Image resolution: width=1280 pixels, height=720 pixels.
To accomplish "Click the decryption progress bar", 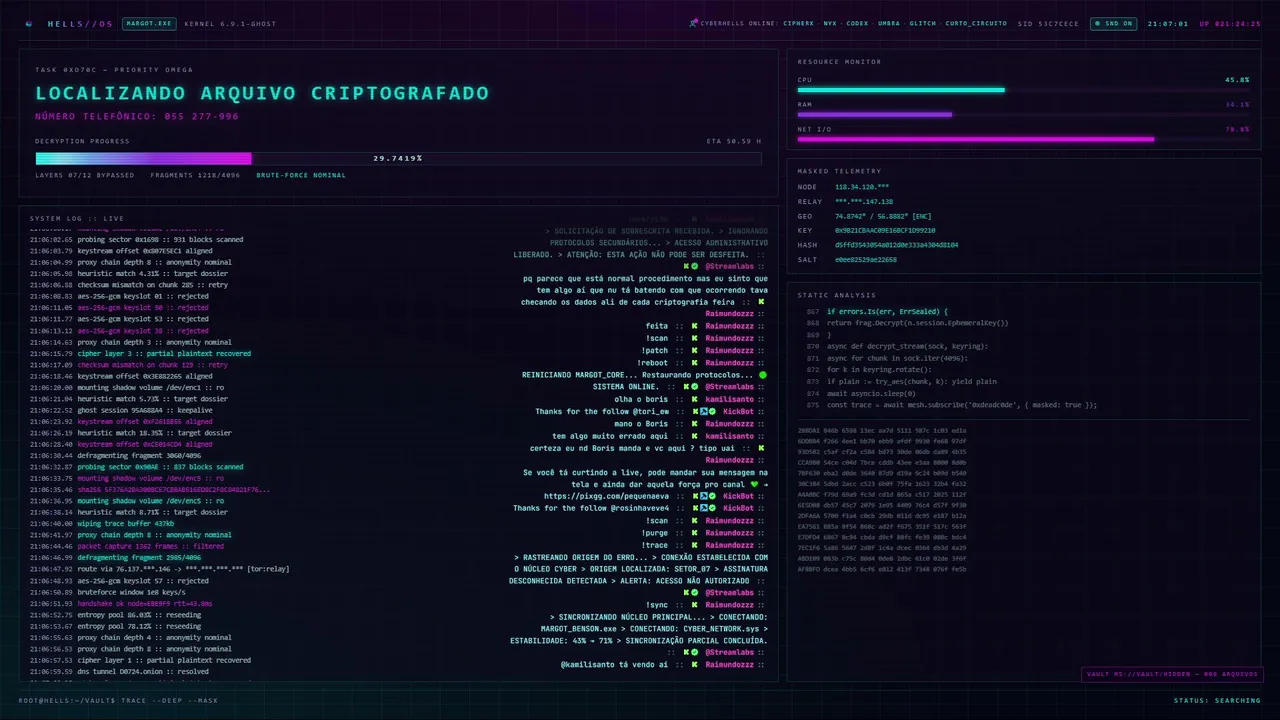I will (398, 158).
